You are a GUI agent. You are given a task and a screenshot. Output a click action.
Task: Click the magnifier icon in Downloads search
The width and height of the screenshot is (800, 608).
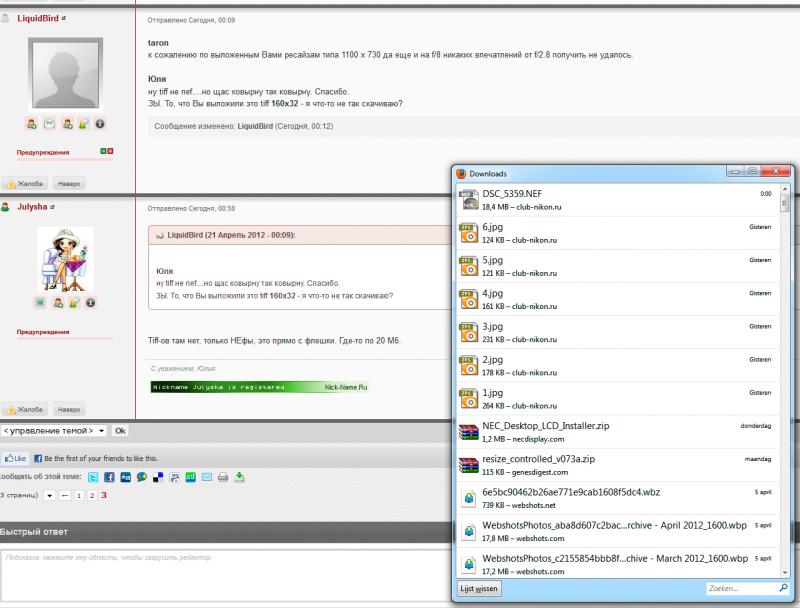pos(783,588)
